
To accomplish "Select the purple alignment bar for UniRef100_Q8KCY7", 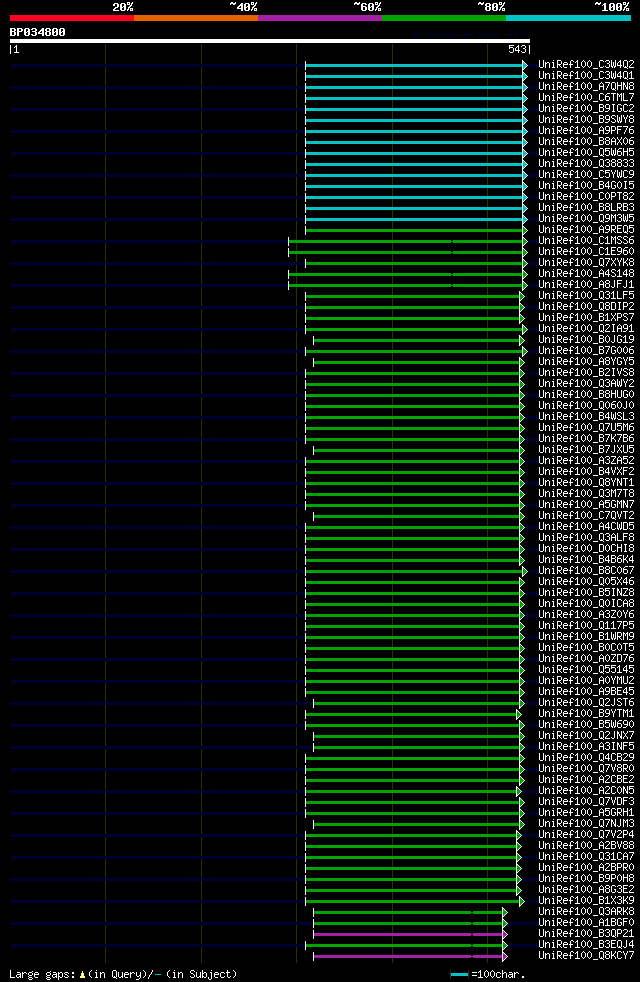I will click(x=410, y=956).
